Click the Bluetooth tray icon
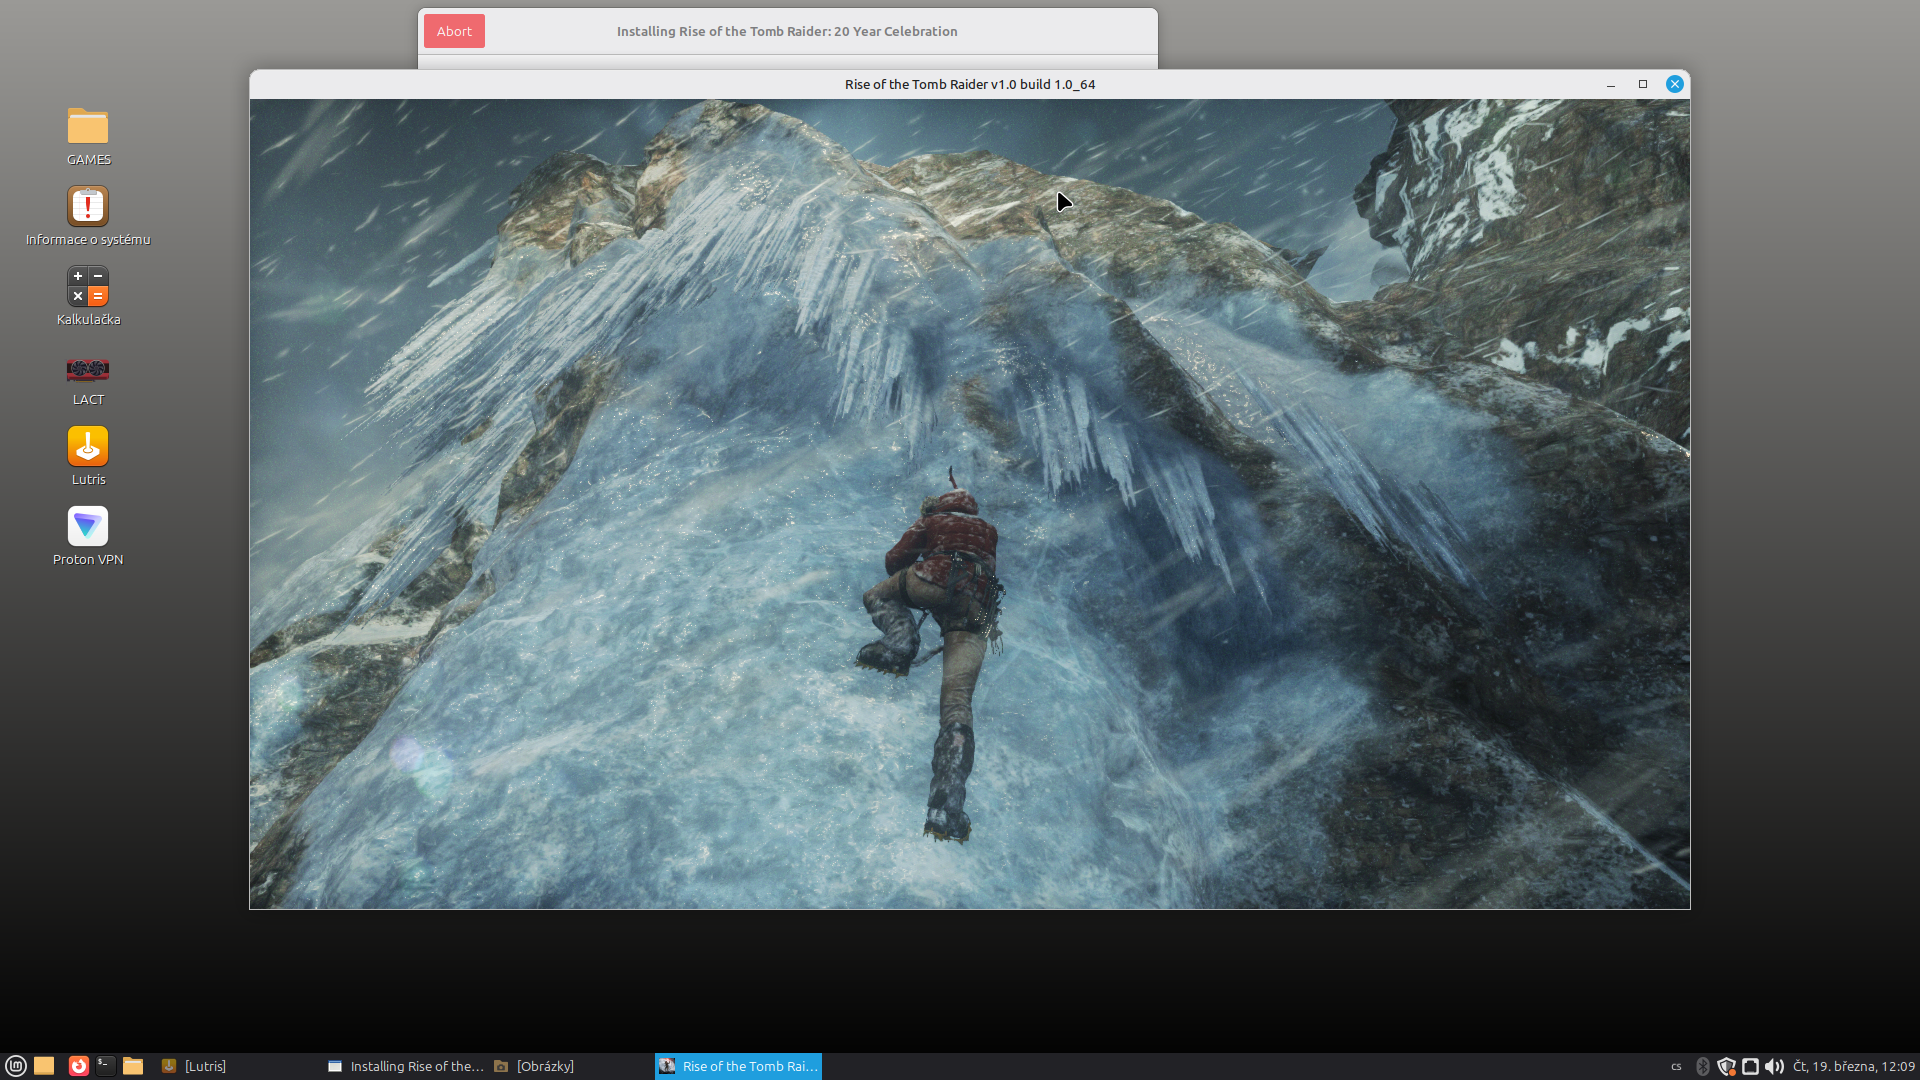Screen dimensions: 1920x1080 1703,1066
